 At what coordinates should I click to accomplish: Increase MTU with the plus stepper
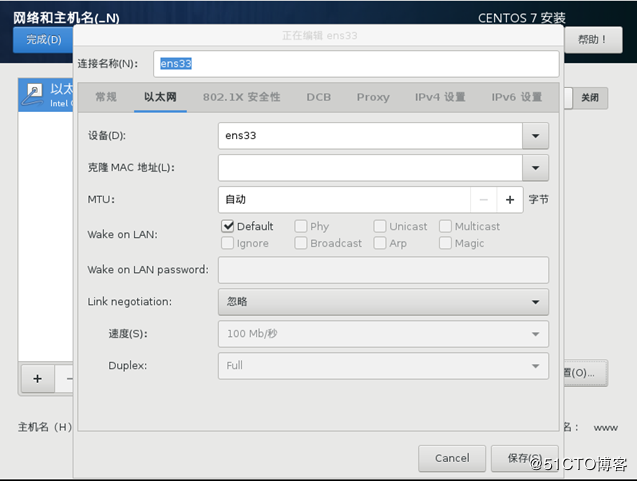point(509,199)
